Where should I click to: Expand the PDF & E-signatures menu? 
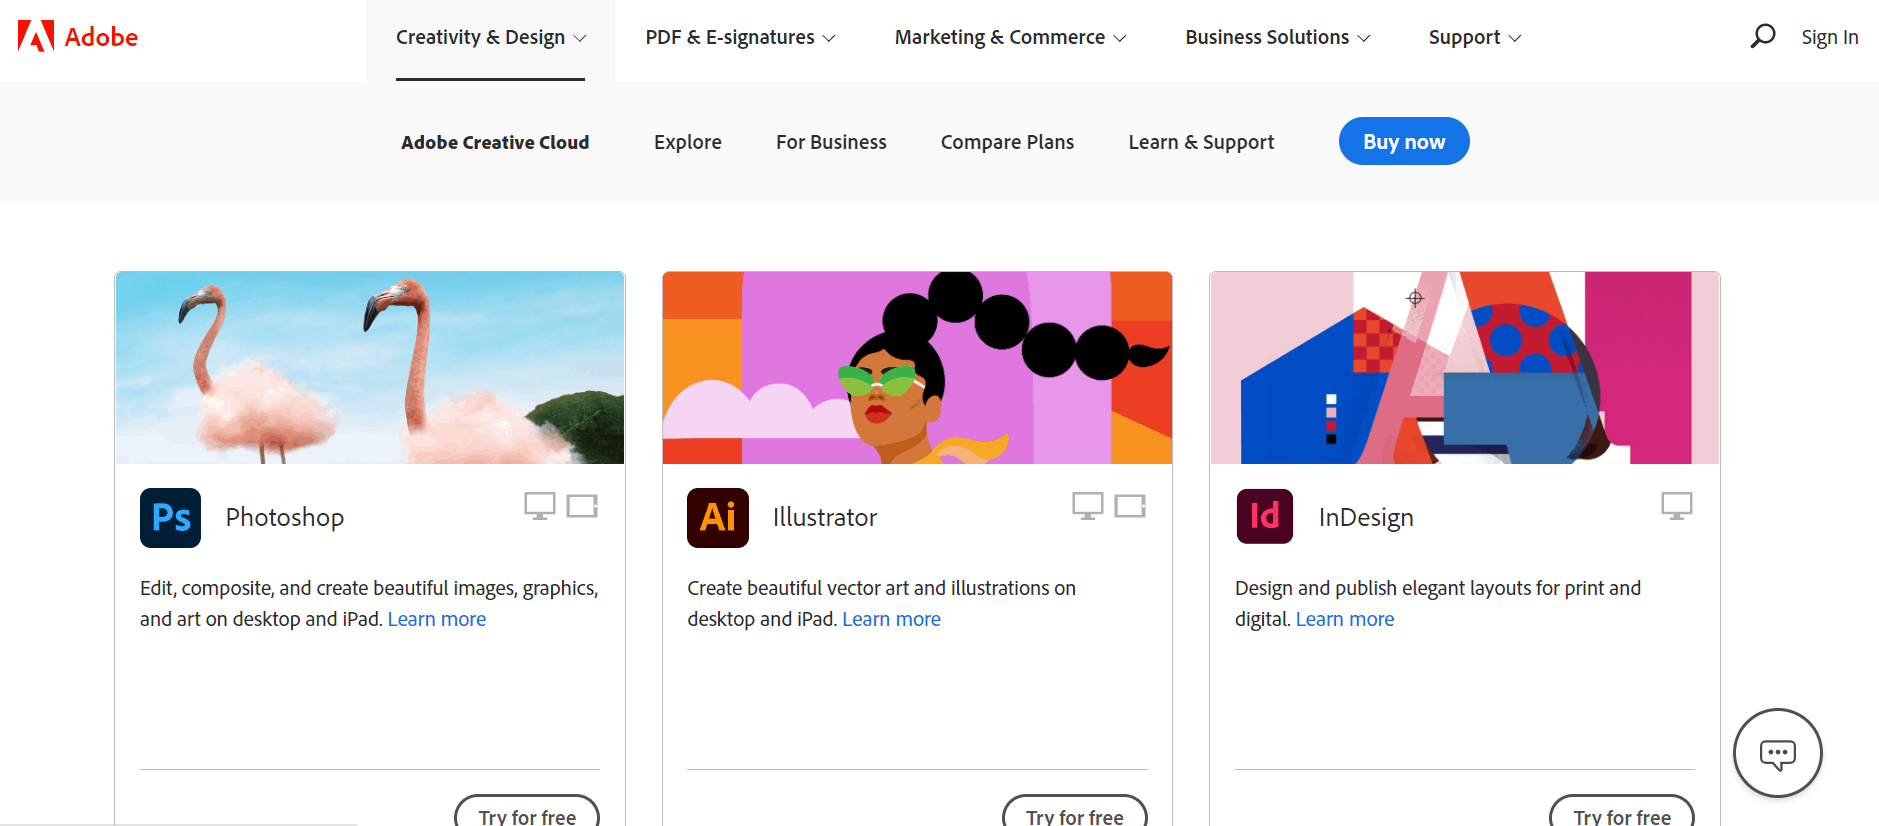(x=740, y=38)
